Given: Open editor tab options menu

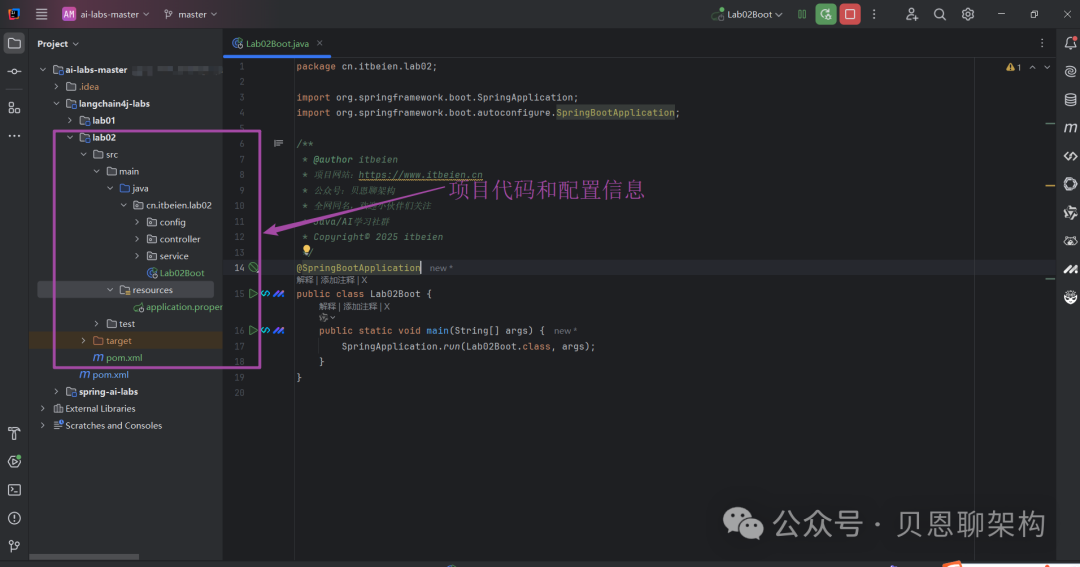Looking at the screenshot, I should [x=1041, y=43].
